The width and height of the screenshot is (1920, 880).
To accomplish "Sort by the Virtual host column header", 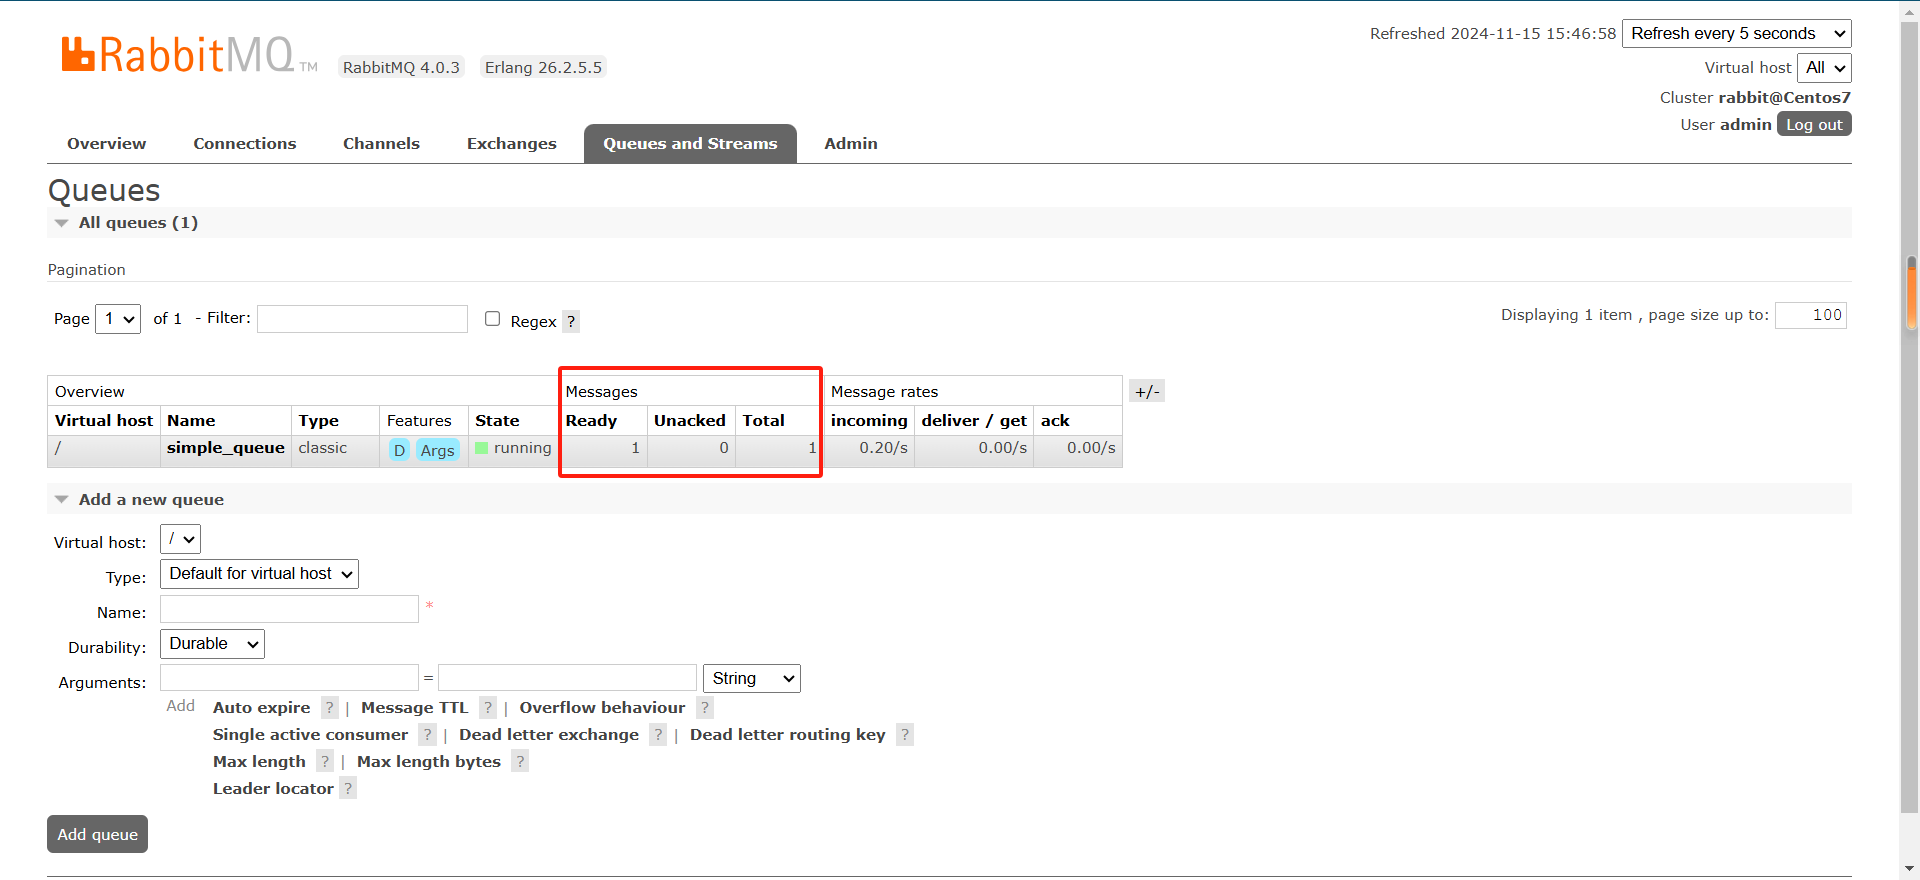I will (104, 421).
